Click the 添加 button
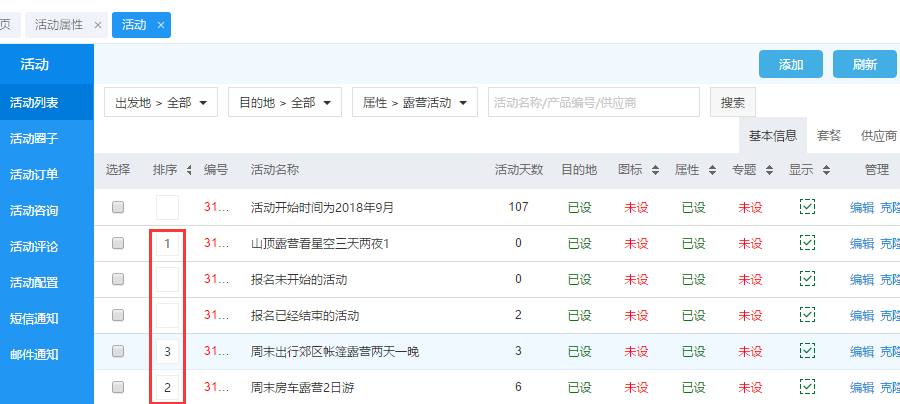900x404 pixels. (790, 64)
